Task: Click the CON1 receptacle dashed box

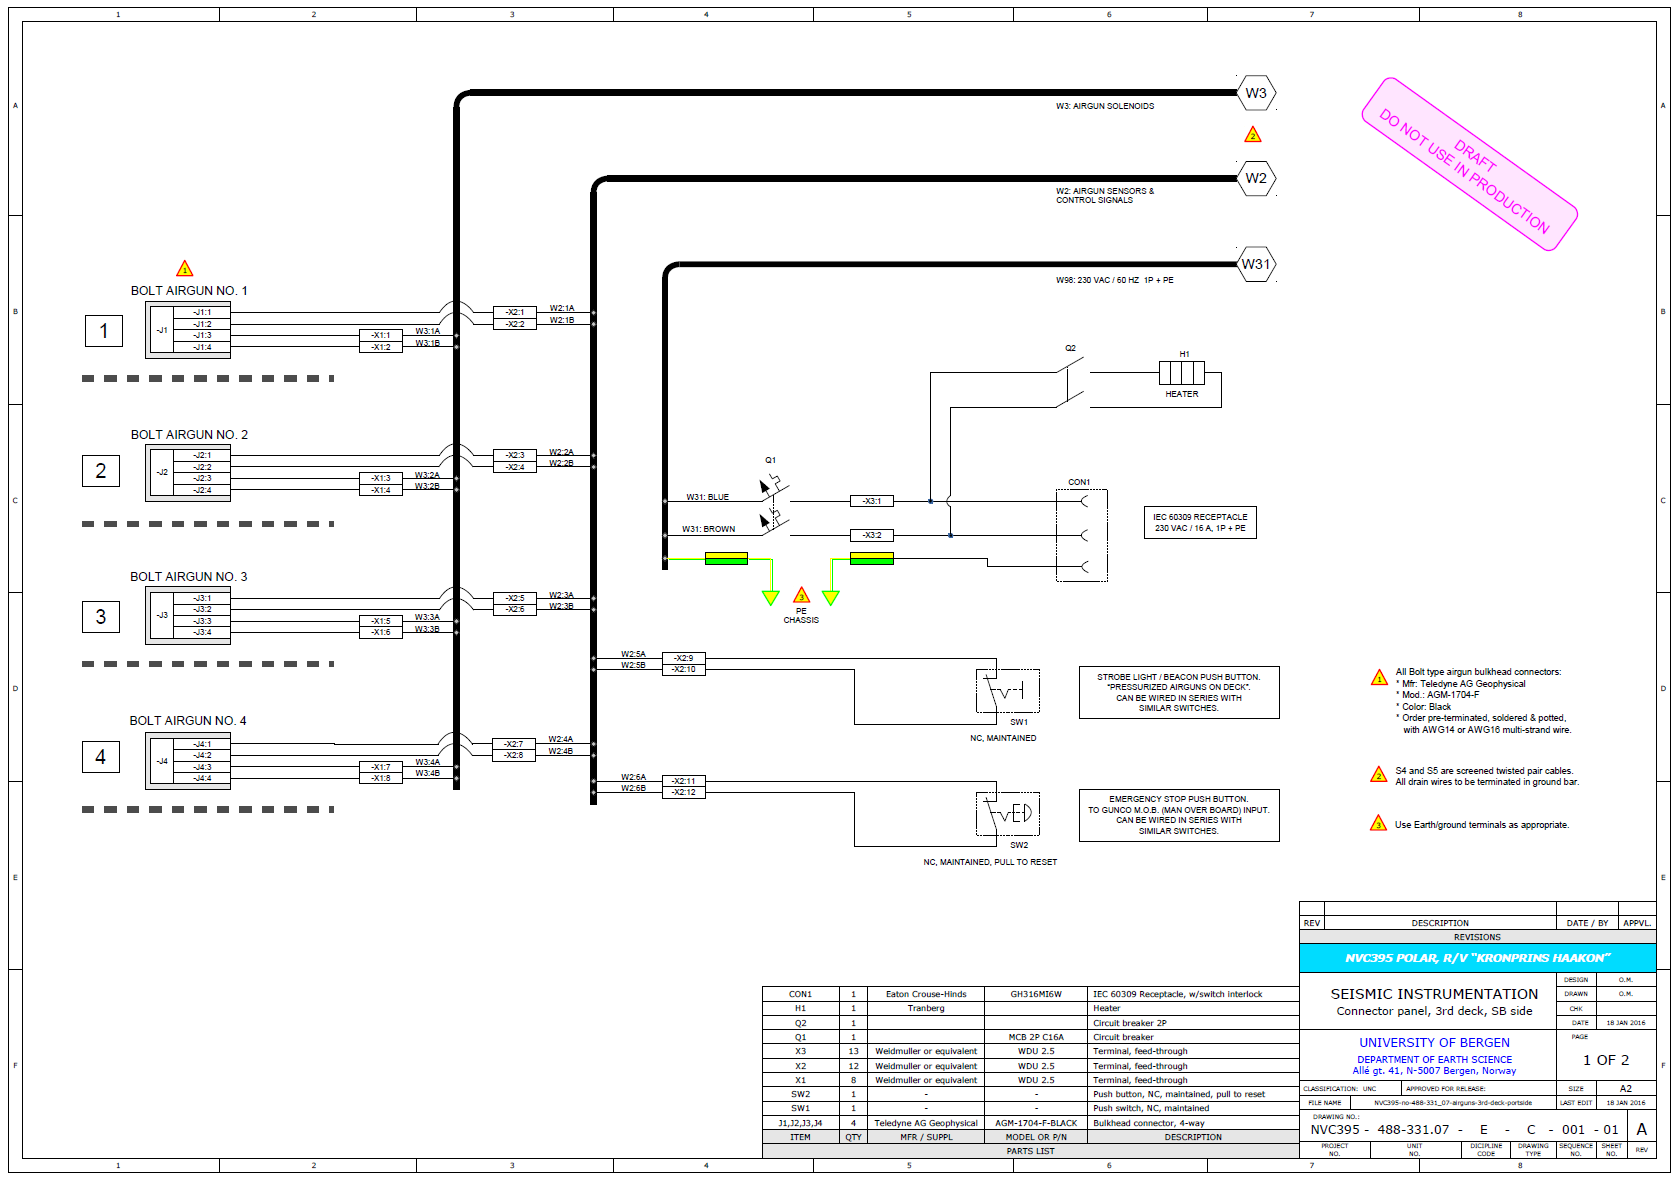Action: click(x=1081, y=535)
